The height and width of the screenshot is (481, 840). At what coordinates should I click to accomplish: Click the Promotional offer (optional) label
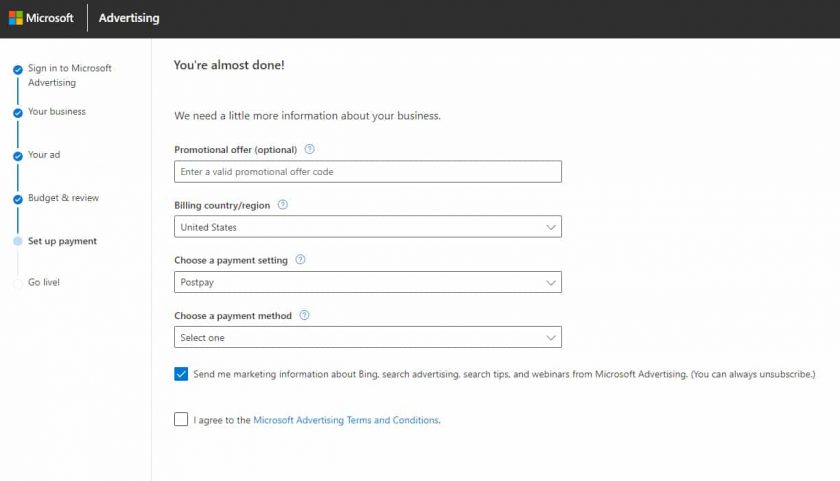pyautogui.click(x=235, y=150)
